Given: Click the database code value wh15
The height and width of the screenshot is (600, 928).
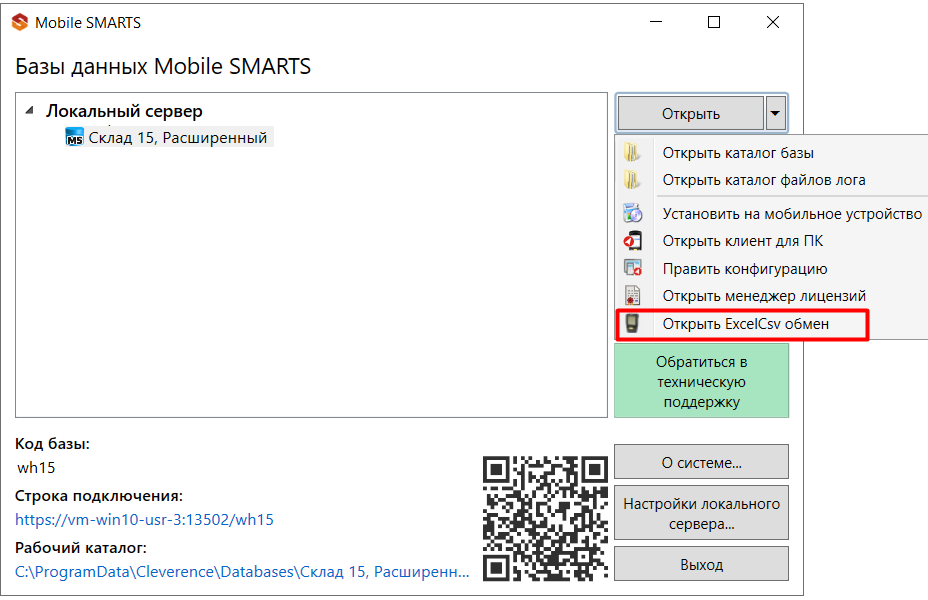Looking at the screenshot, I should tap(36, 467).
